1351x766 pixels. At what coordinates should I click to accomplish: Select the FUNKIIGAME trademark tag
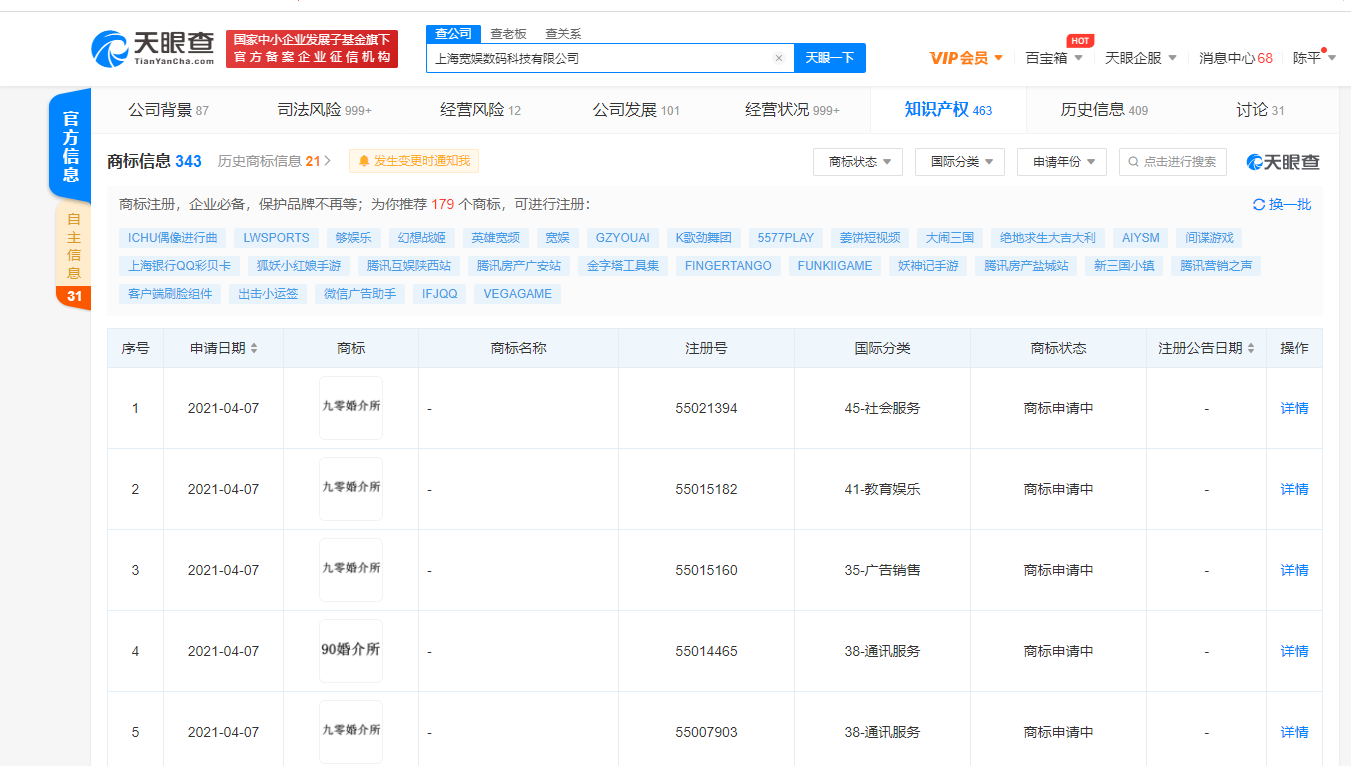835,266
